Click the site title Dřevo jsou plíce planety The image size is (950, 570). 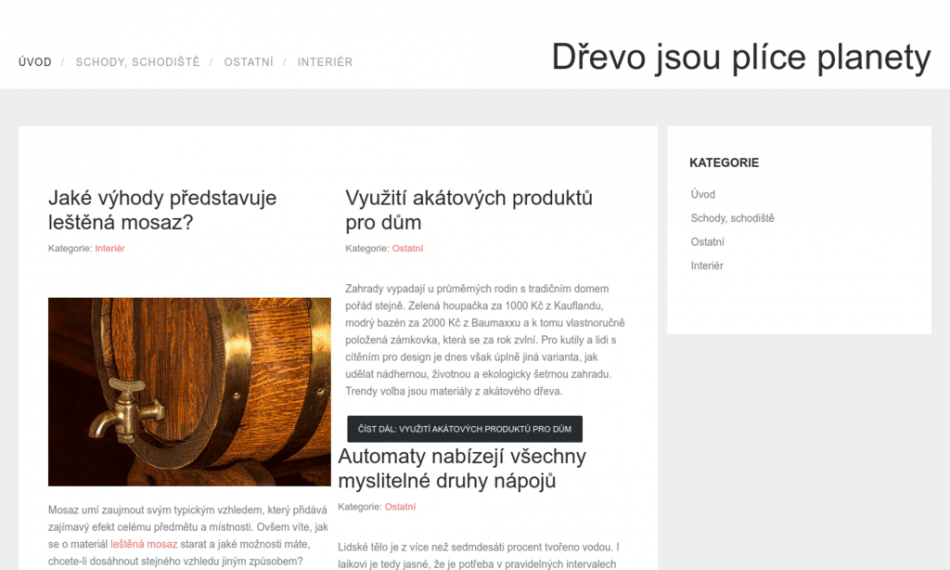(741, 58)
